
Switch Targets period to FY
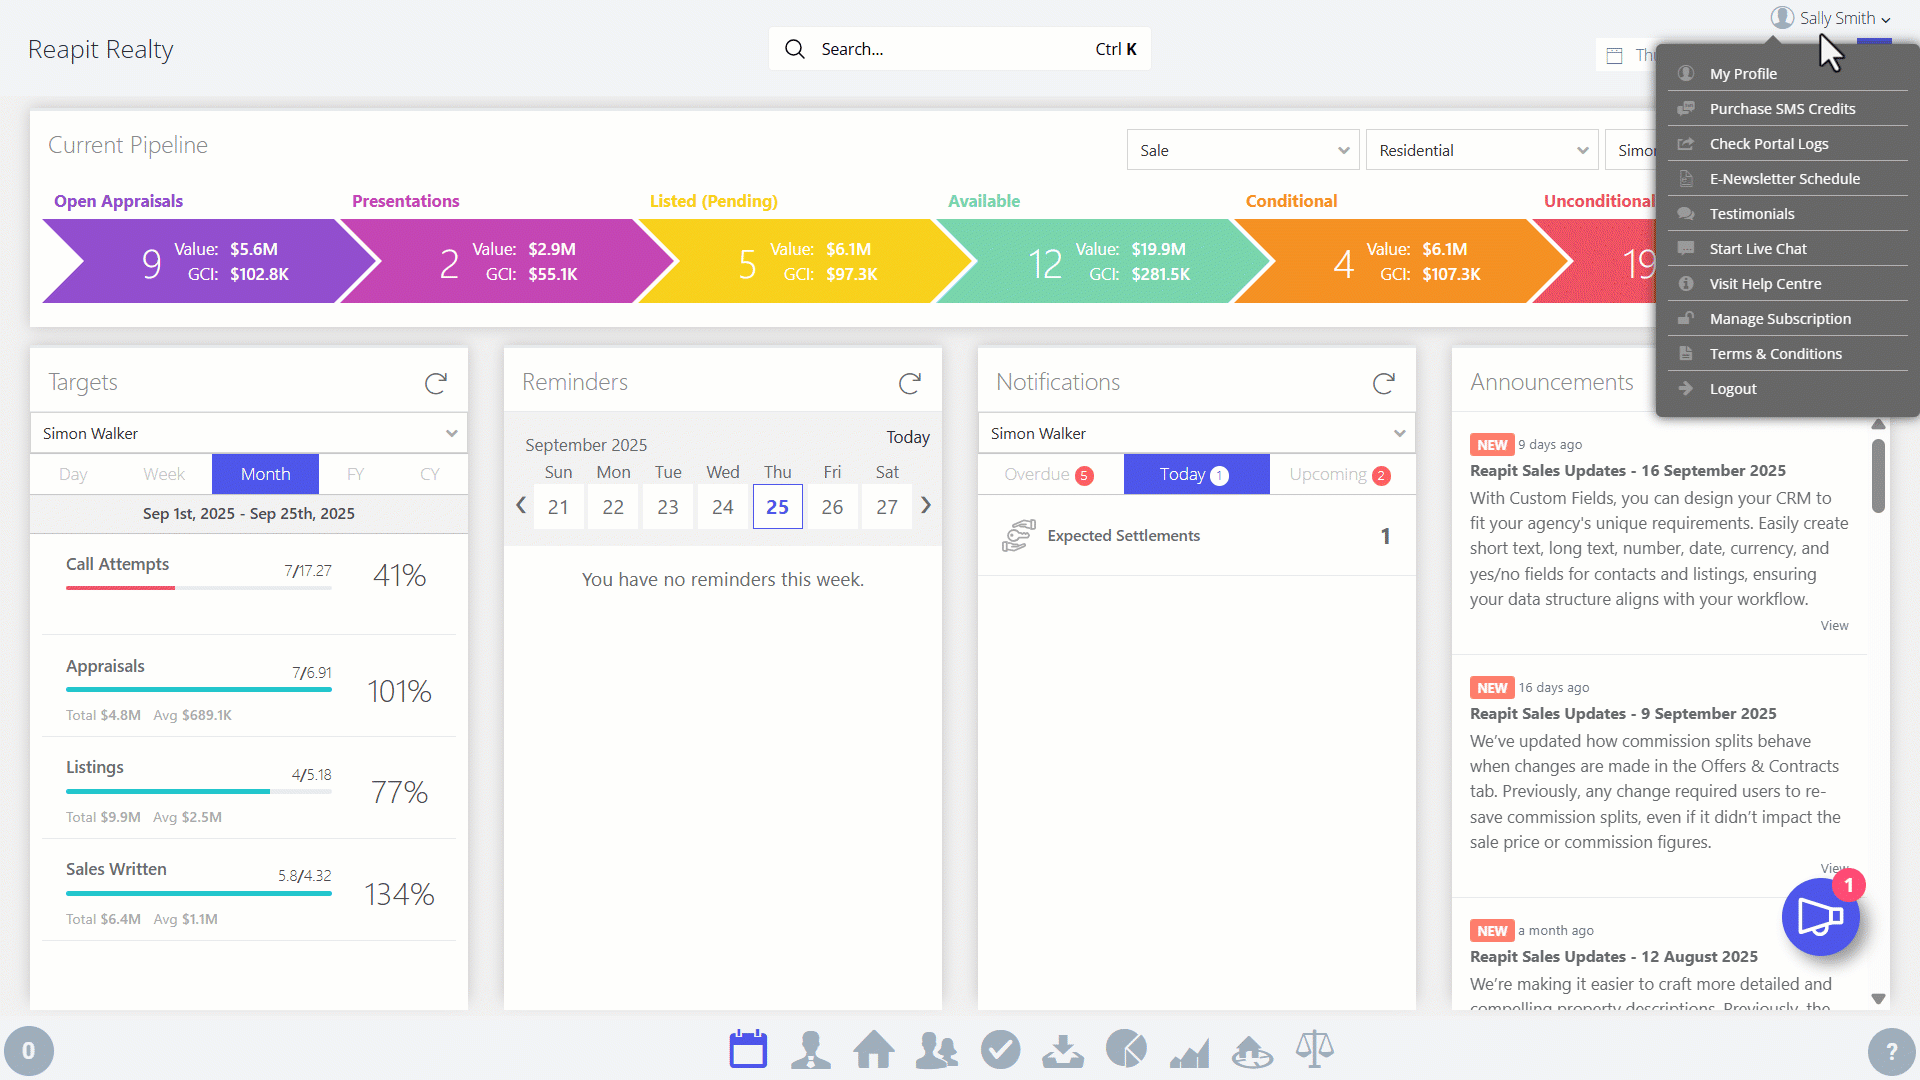coord(355,474)
